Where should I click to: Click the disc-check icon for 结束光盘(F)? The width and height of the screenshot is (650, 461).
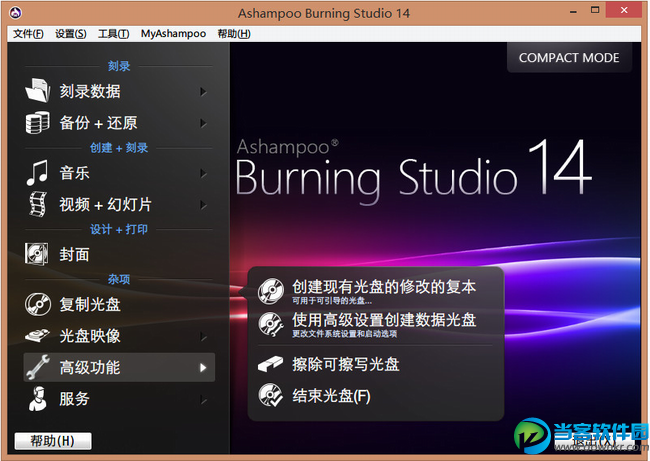pos(271,395)
